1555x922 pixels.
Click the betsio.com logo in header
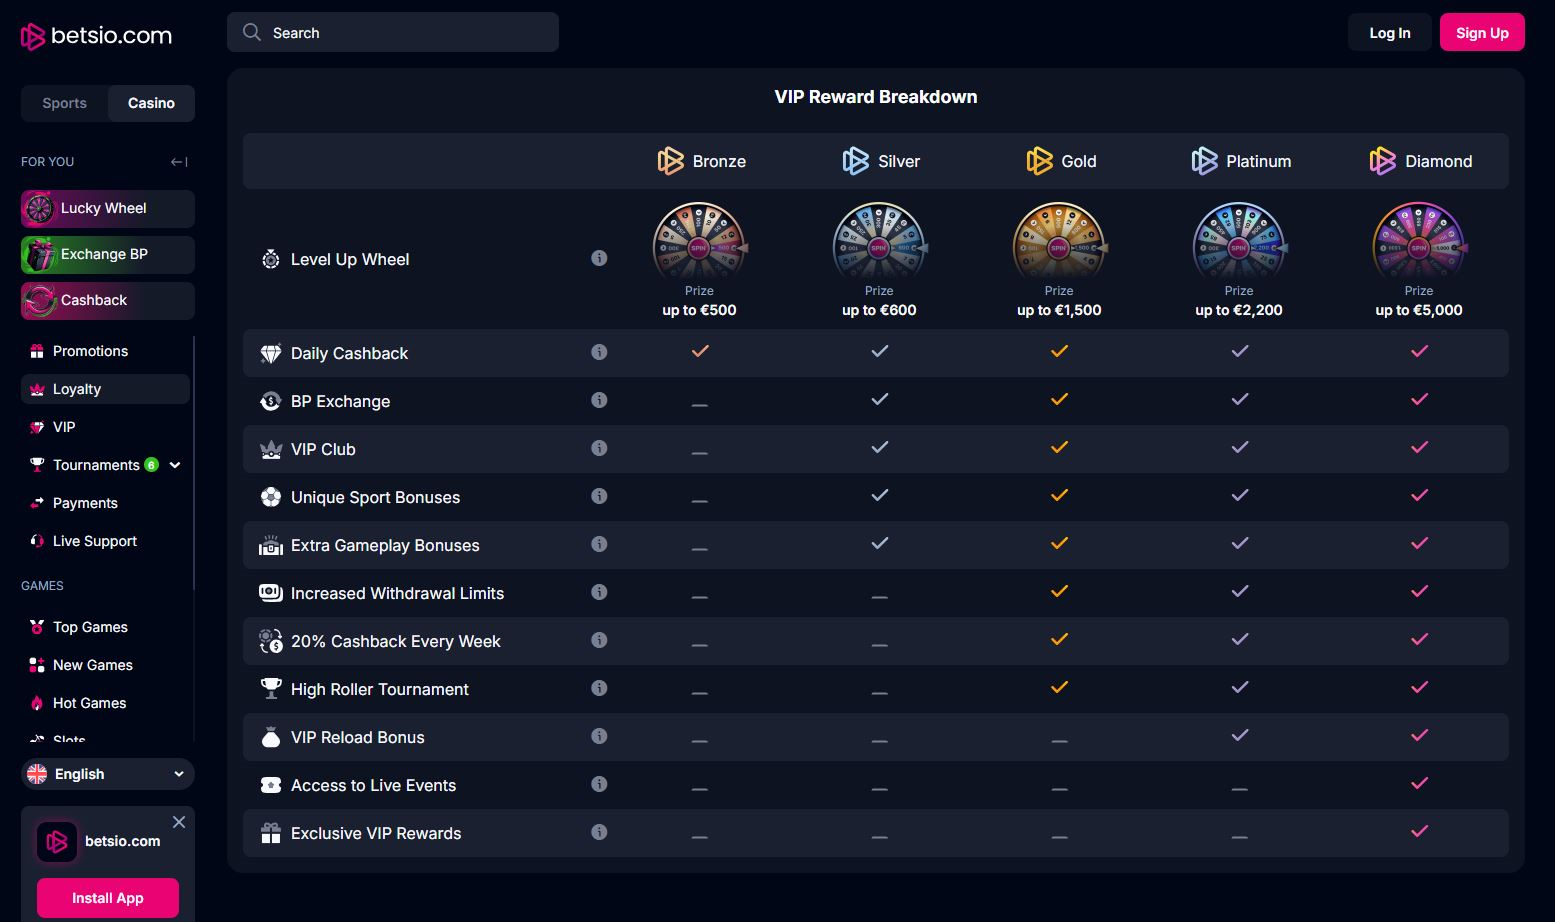point(97,36)
